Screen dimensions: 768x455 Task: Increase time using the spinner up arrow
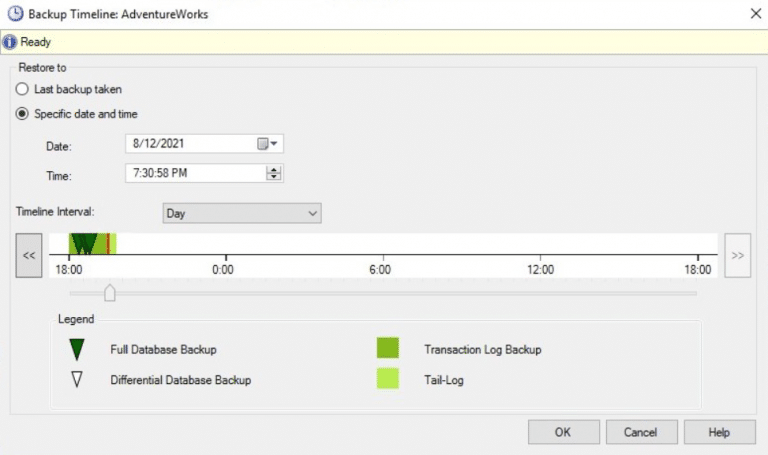273,169
